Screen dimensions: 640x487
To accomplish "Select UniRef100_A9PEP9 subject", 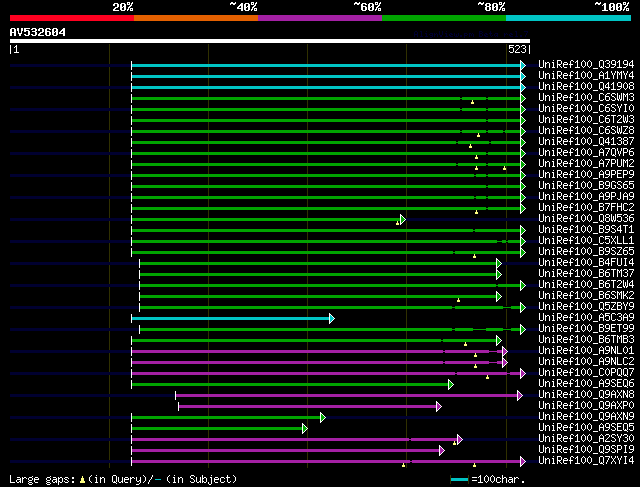I will click(x=586, y=175).
